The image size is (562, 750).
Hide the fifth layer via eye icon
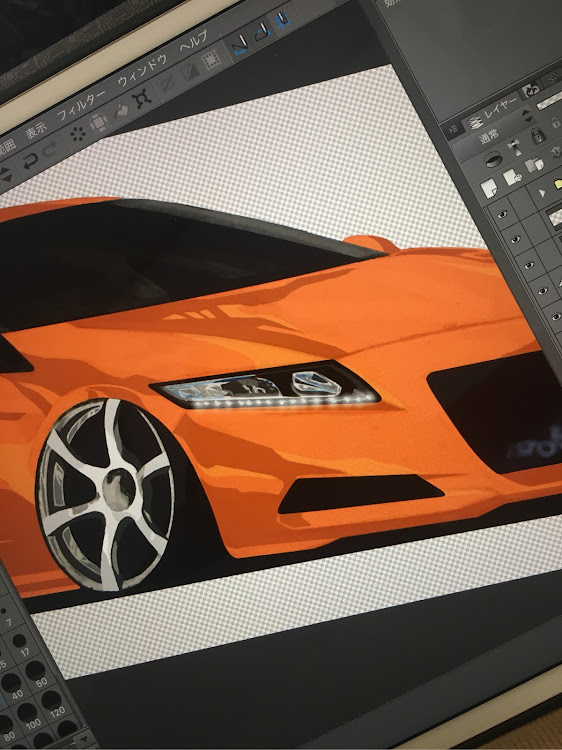pyautogui.click(x=556, y=316)
